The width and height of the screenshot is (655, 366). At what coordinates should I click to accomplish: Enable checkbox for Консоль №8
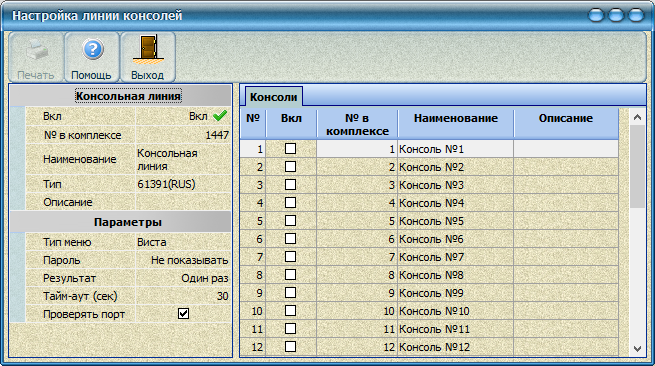click(x=290, y=274)
